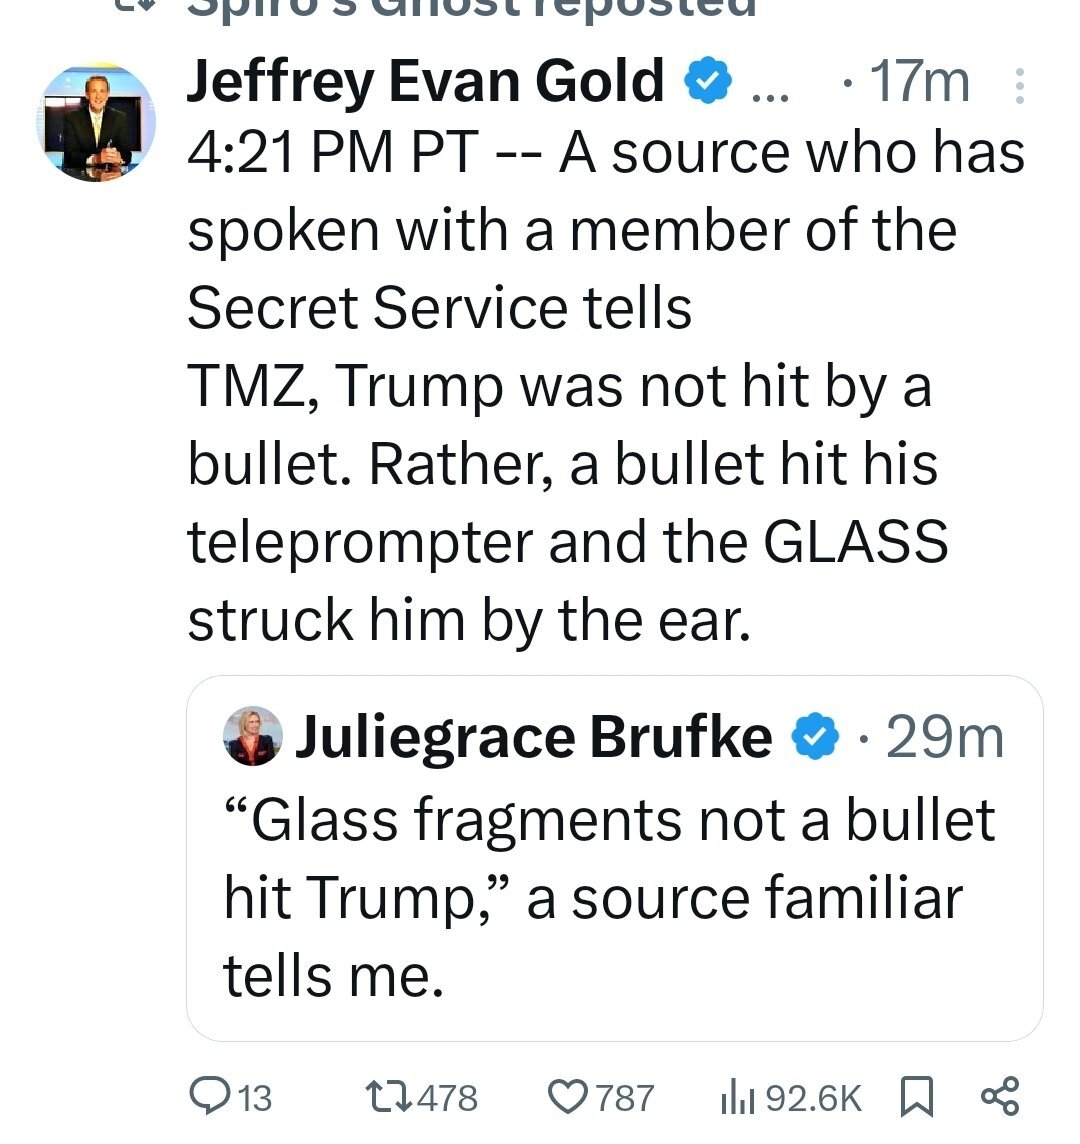Screen dimensions: 1080x1144
Task: Open the main tweet text about TMZ
Action: click(606, 386)
